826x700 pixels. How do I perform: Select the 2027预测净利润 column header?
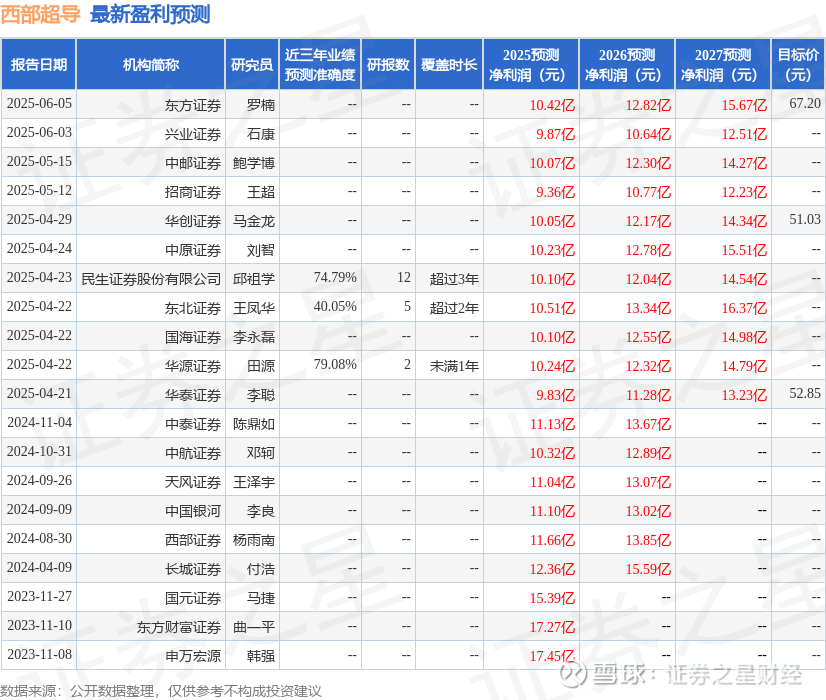point(723,64)
